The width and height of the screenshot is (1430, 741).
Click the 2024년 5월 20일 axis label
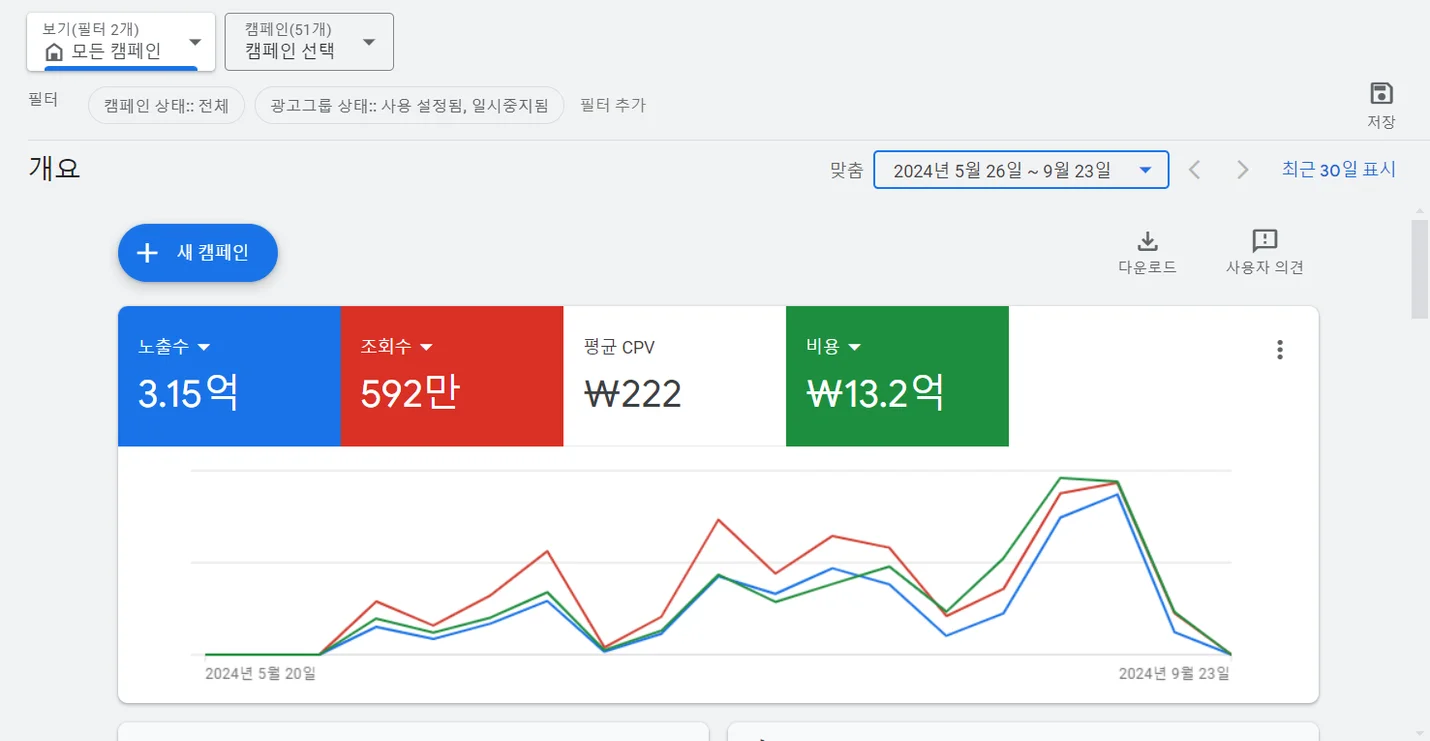point(260,674)
